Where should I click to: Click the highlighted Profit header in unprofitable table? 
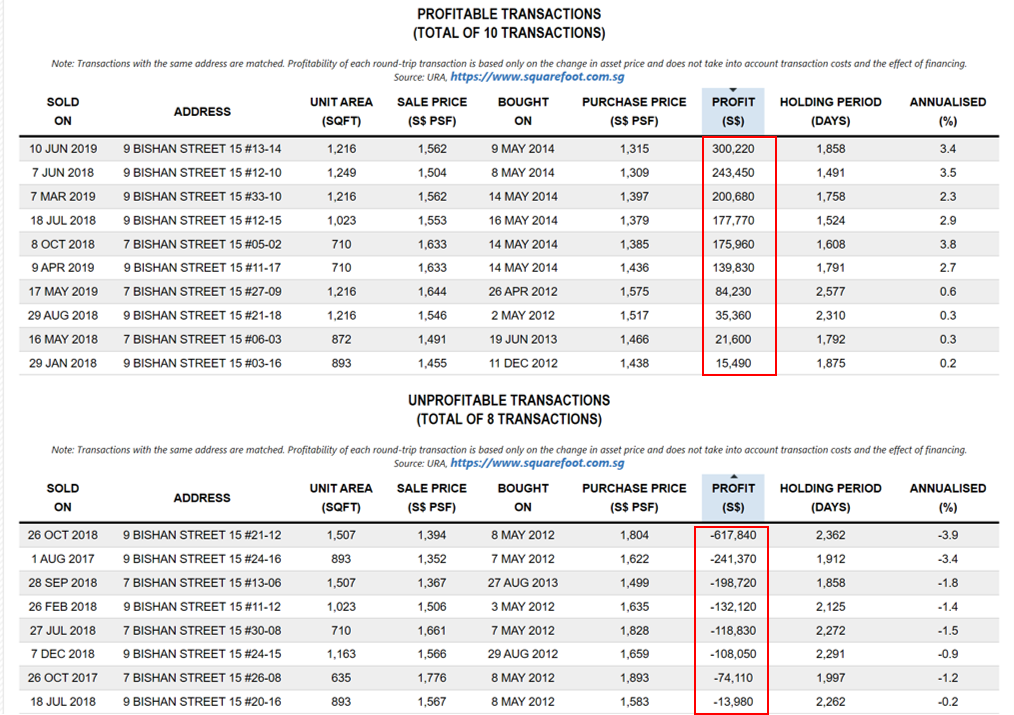pyautogui.click(x=733, y=498)
